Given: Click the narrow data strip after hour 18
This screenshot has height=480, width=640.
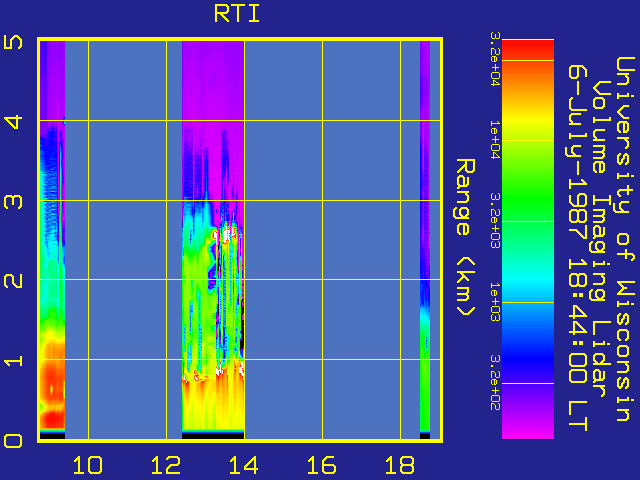Looking at the screenshot, I should (x=425, y=240).
